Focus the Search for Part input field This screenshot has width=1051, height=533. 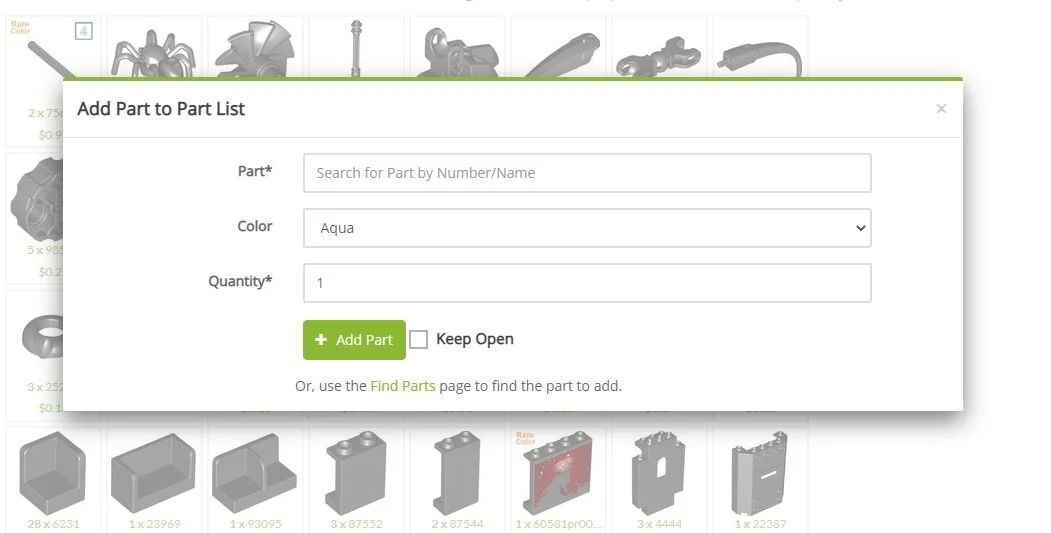click(x=587, y=173)
